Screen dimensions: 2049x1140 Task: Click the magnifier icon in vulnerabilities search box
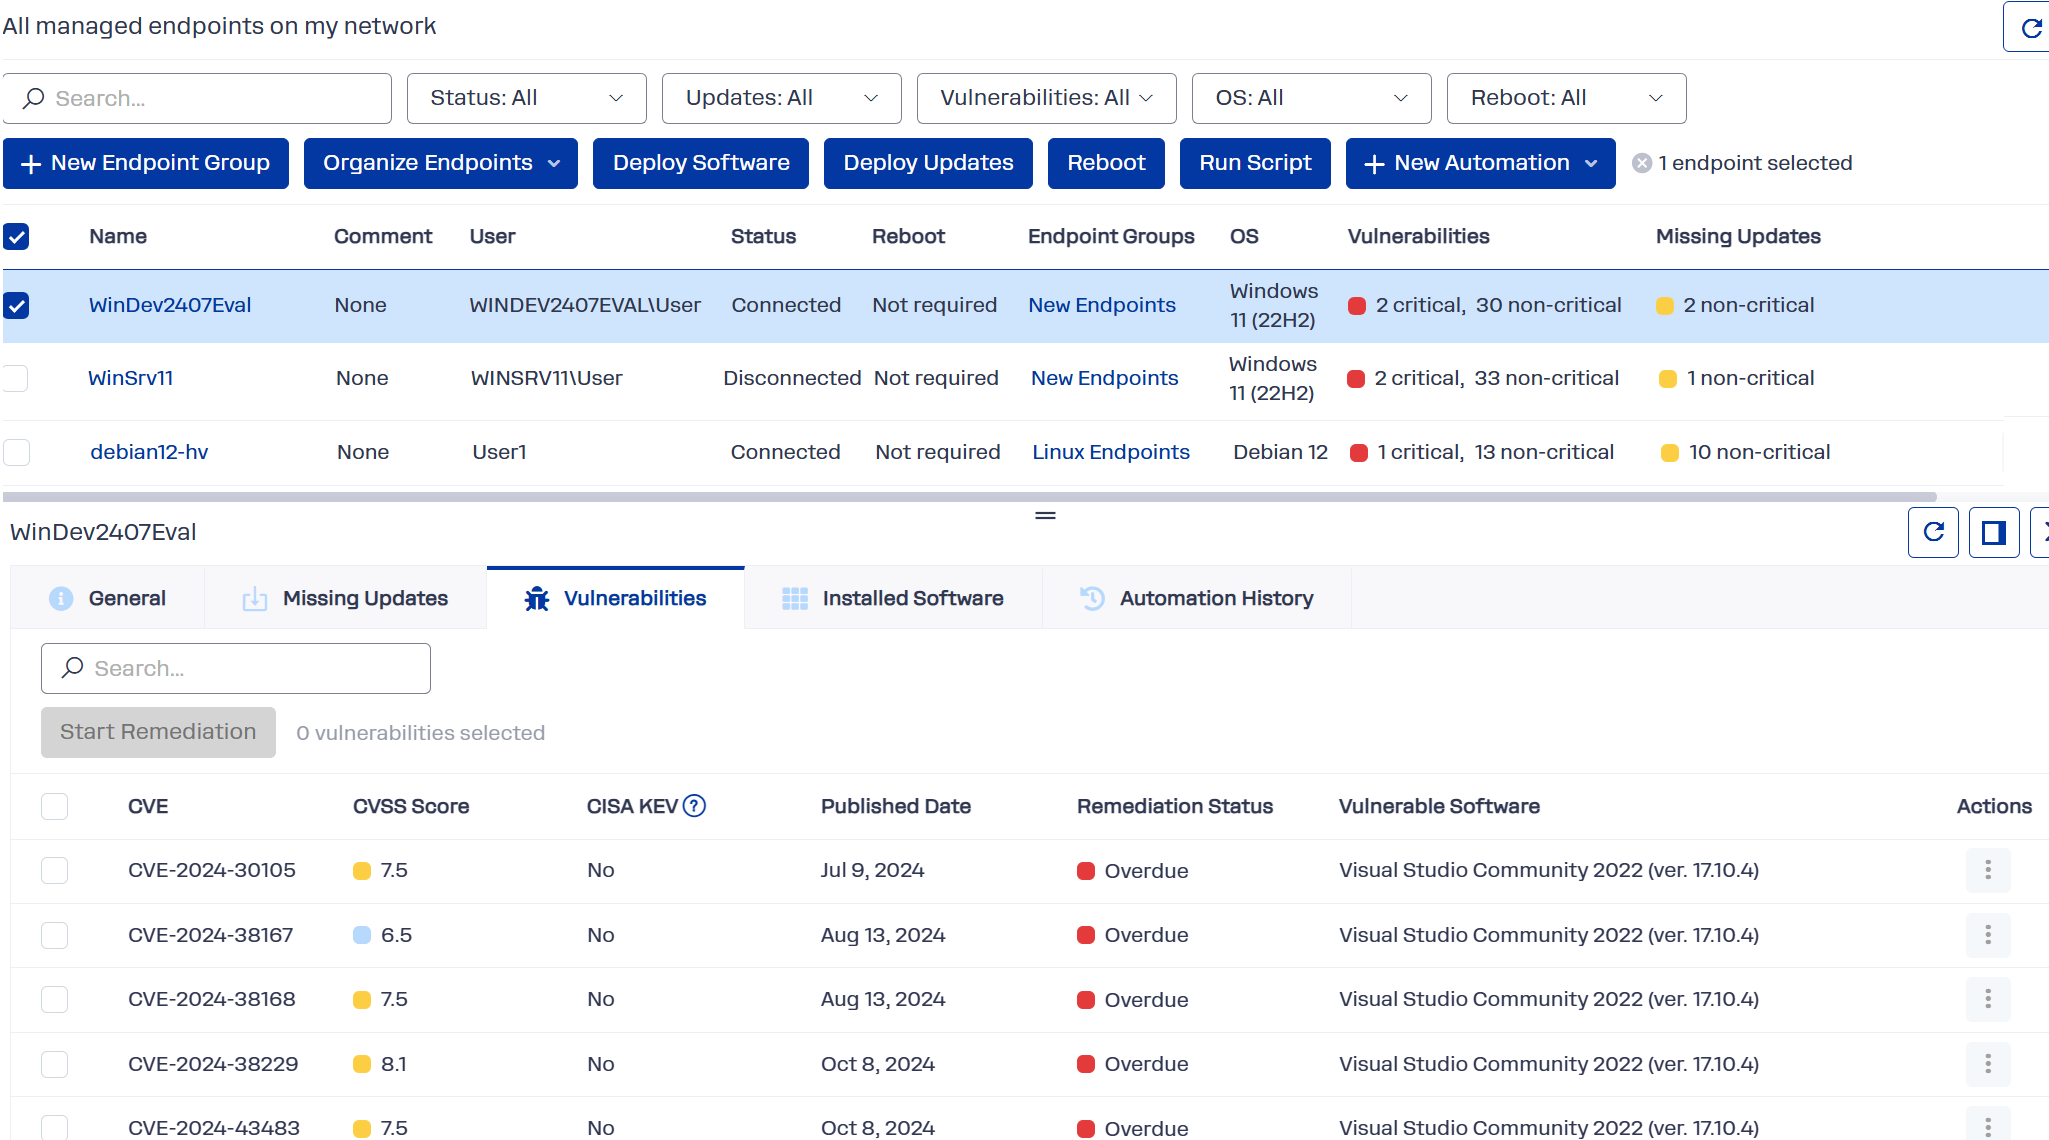[72, 668]
